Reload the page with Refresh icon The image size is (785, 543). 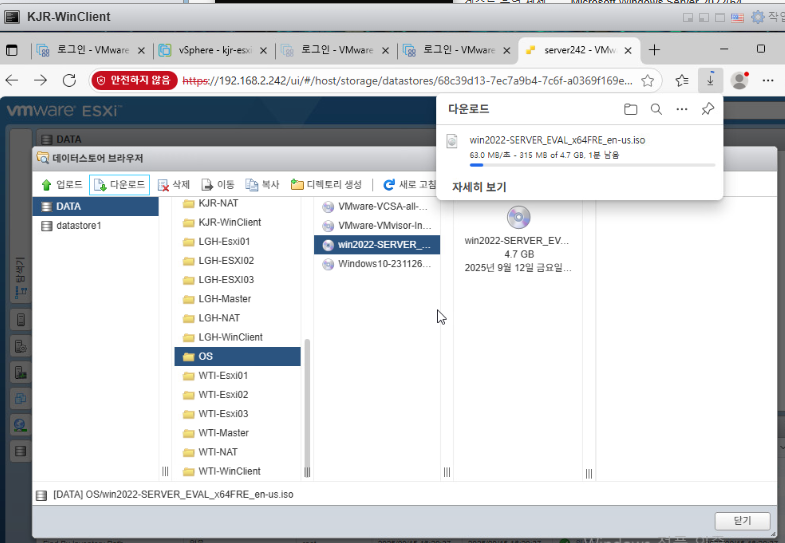click(x=69, y=80)
